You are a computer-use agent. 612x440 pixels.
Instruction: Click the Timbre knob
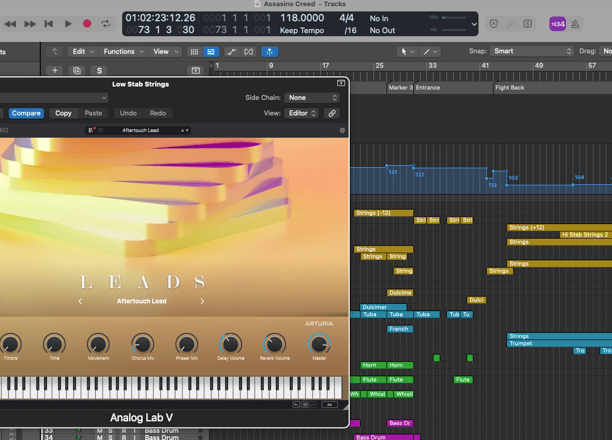11,344
